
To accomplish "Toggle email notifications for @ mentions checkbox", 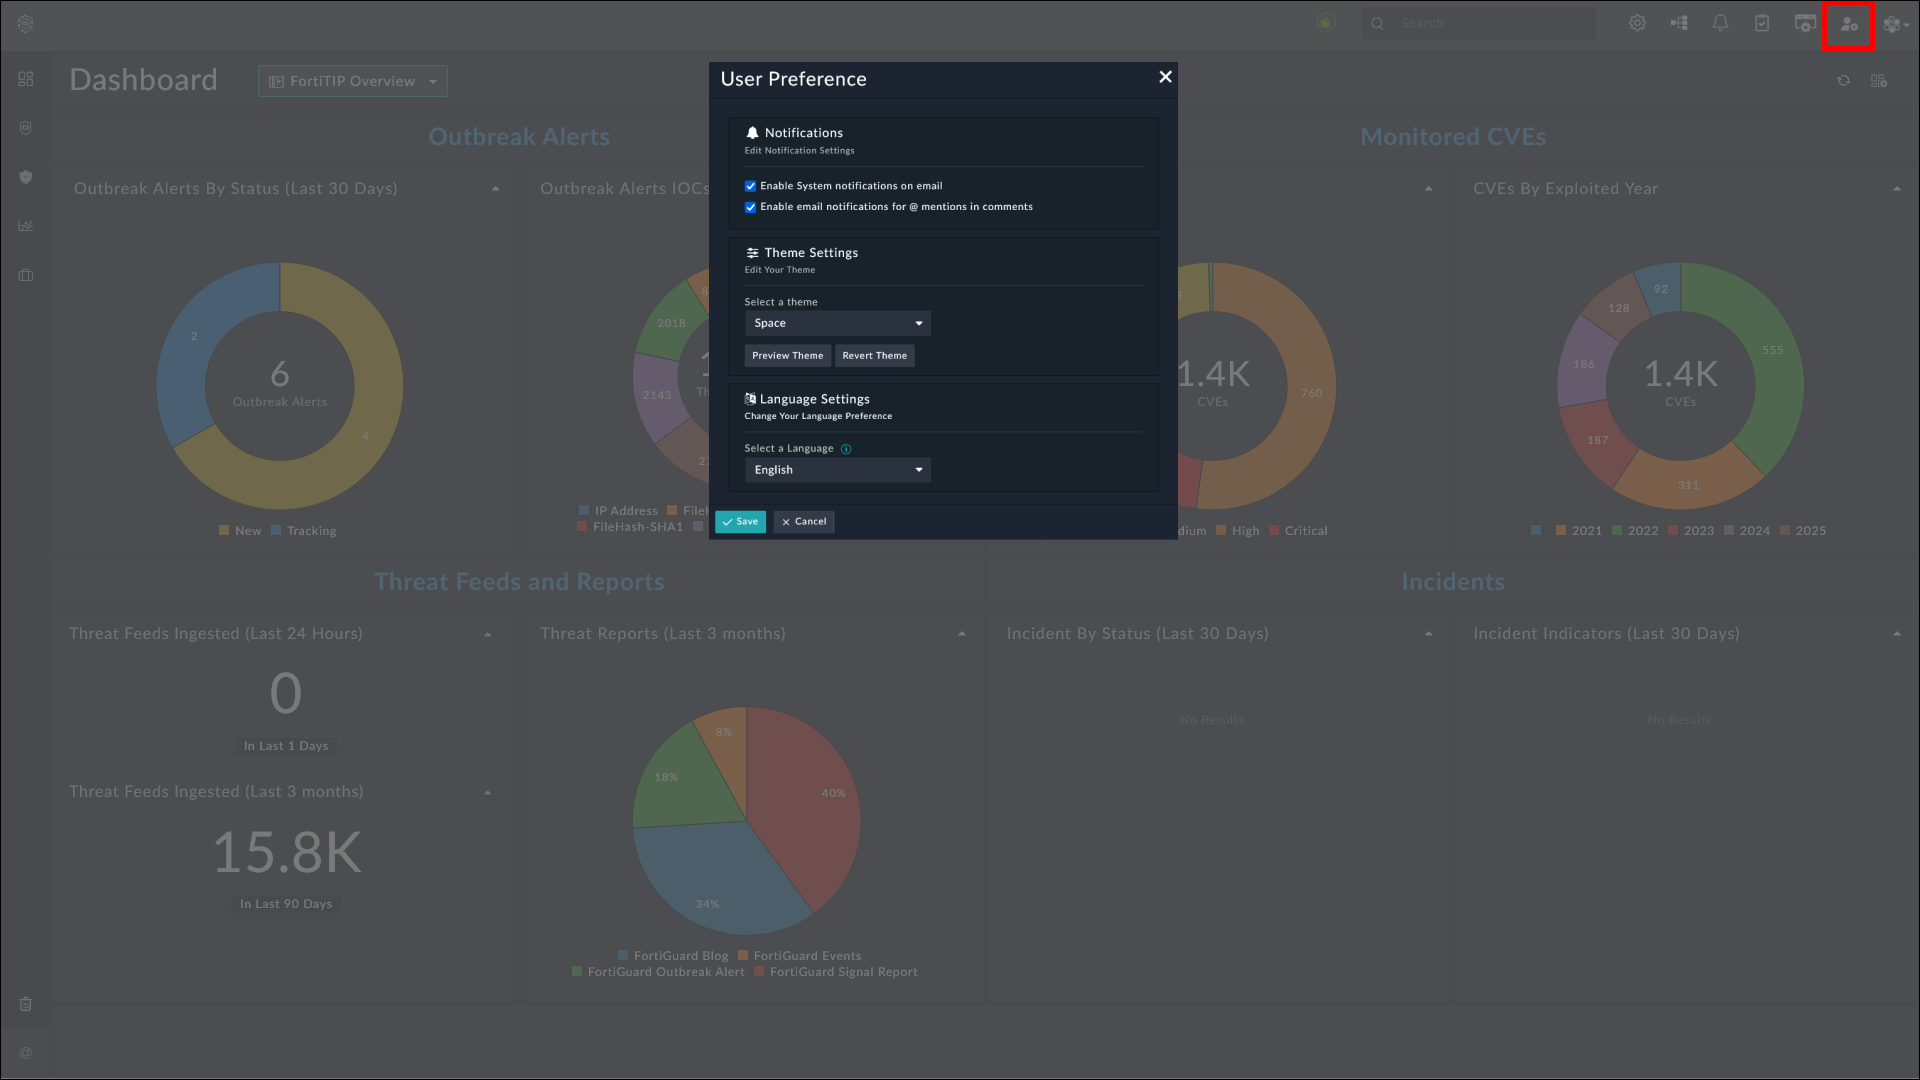I will (x=750, y=207).
